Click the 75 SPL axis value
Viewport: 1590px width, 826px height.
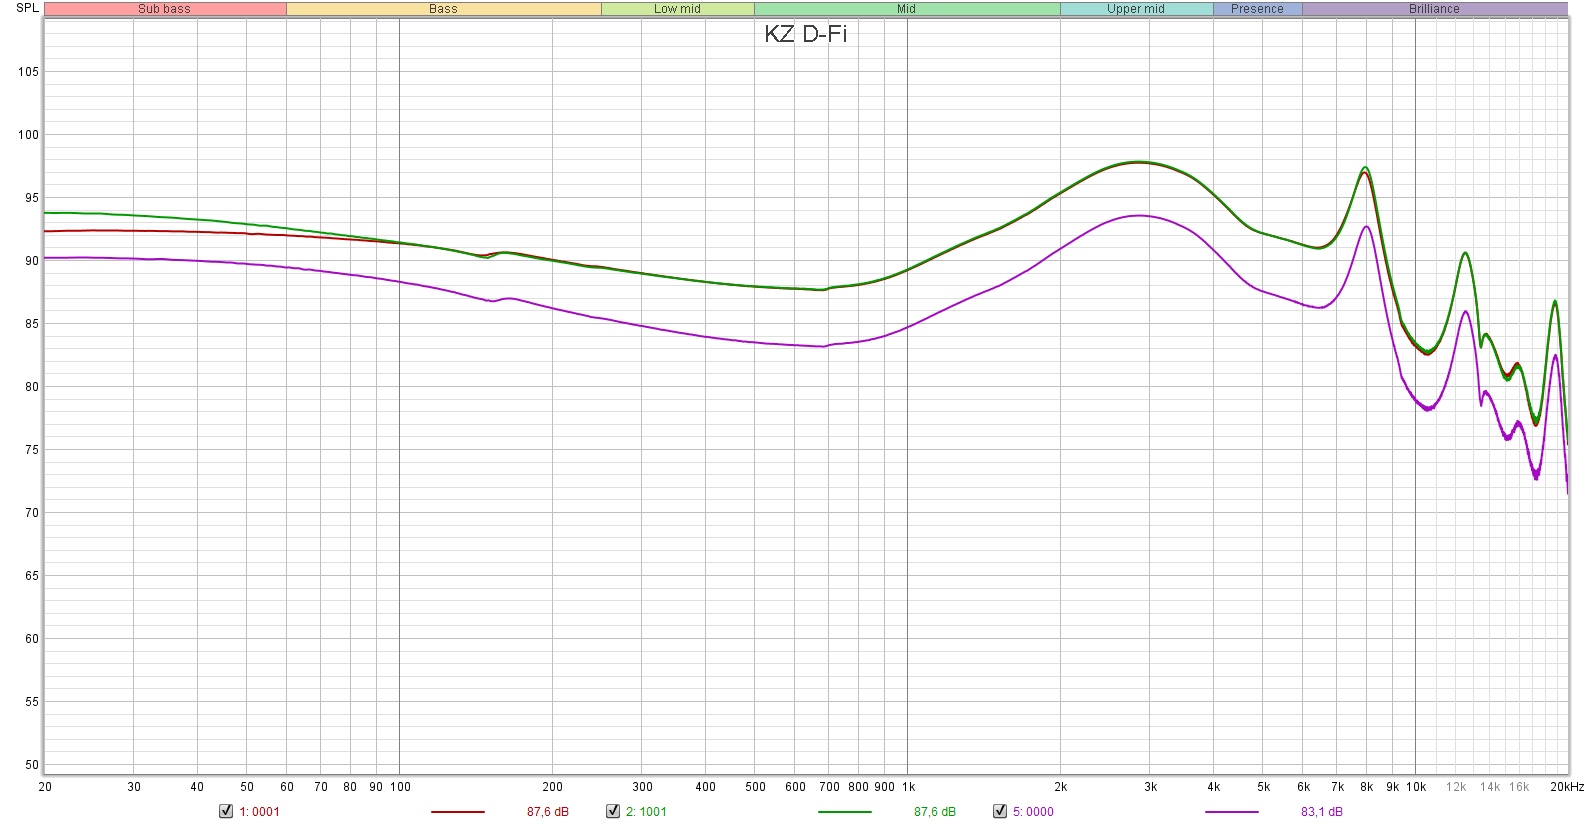[32, 450]
